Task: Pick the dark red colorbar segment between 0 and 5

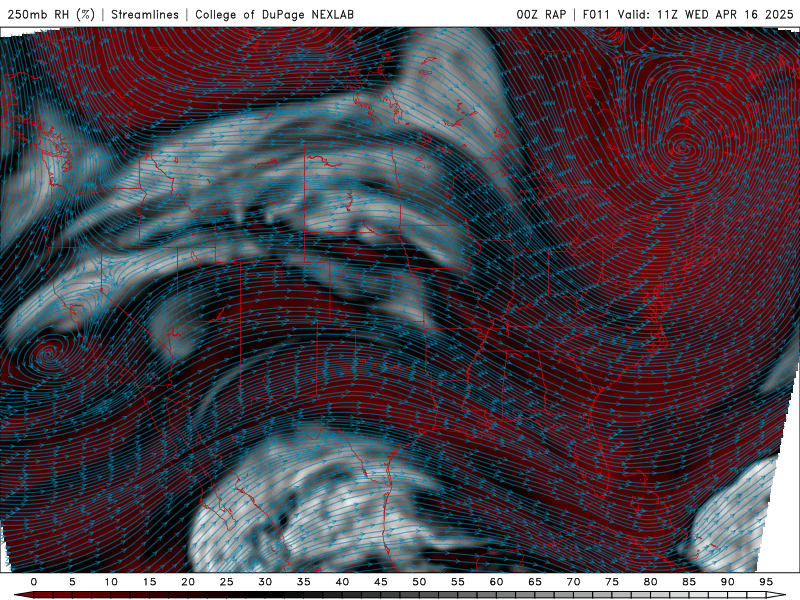Action: tap(53, 595)
